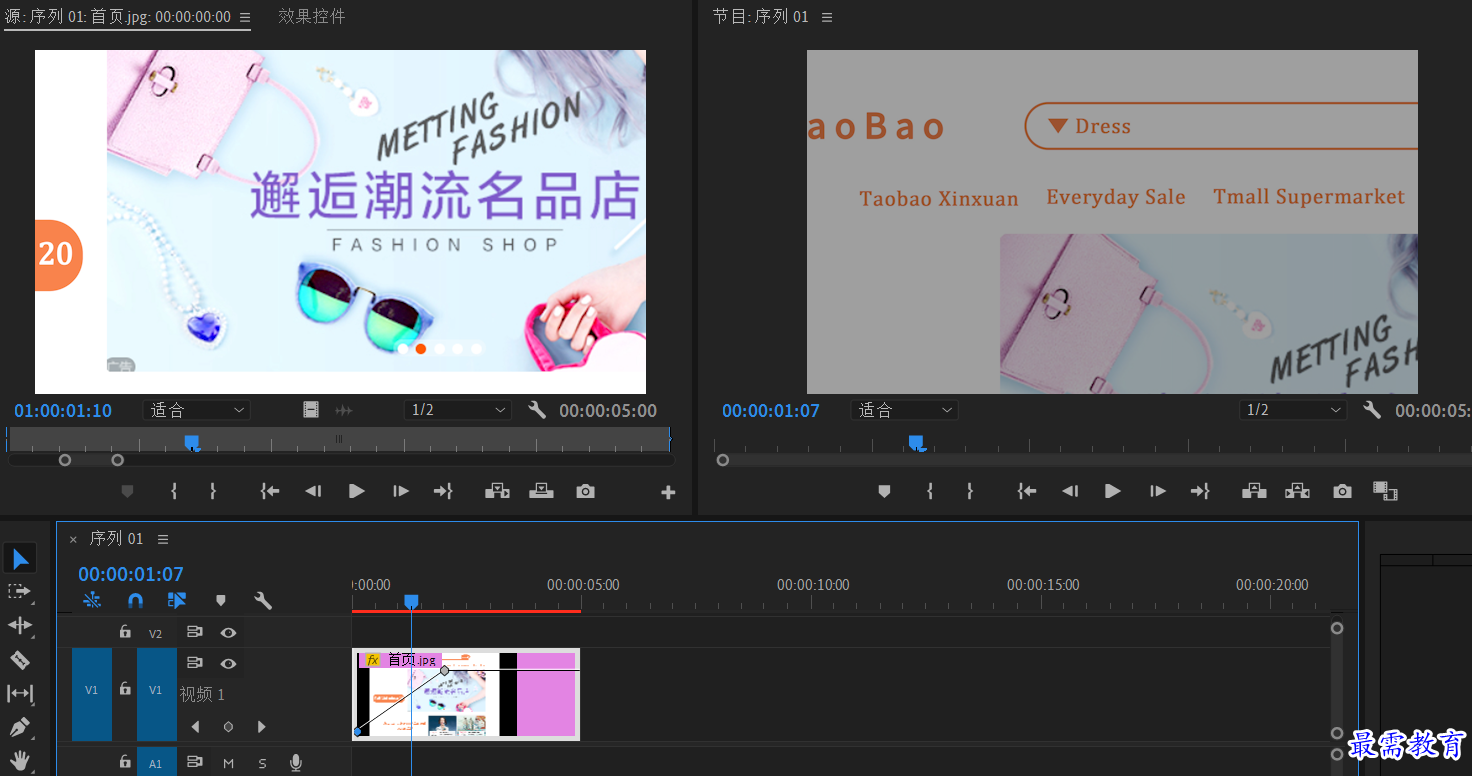Toggle V1 track output eye

click(x=228, y=663)
